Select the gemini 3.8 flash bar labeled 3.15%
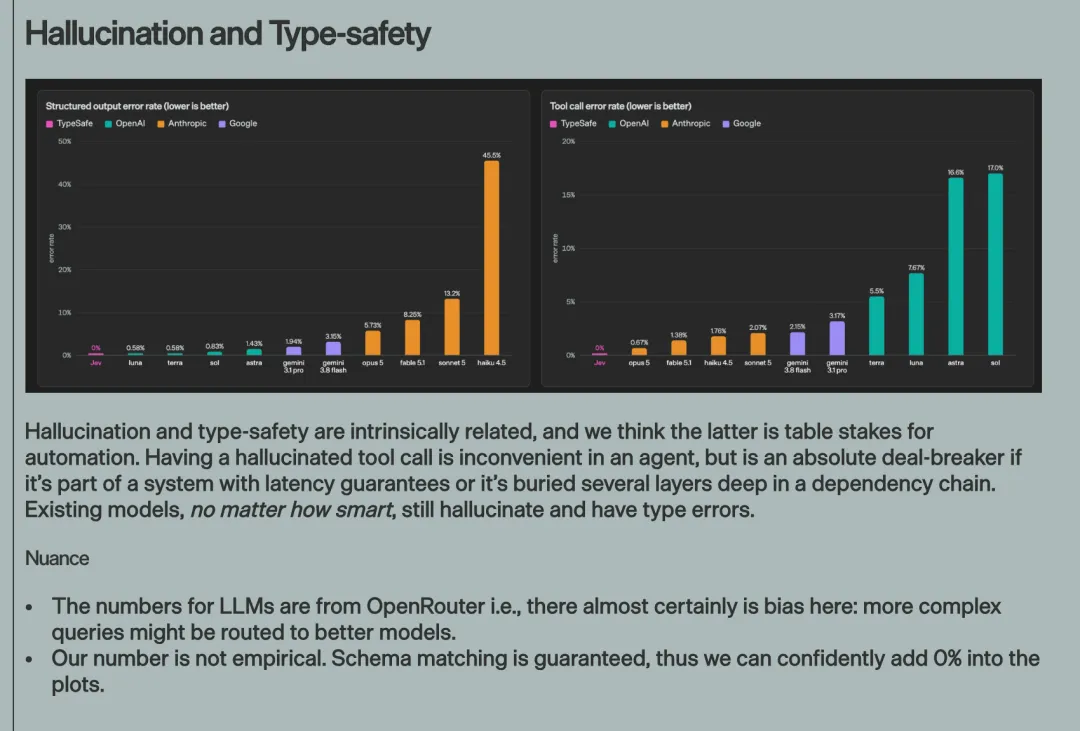The image size is (1080, 731). click(333, 349)
